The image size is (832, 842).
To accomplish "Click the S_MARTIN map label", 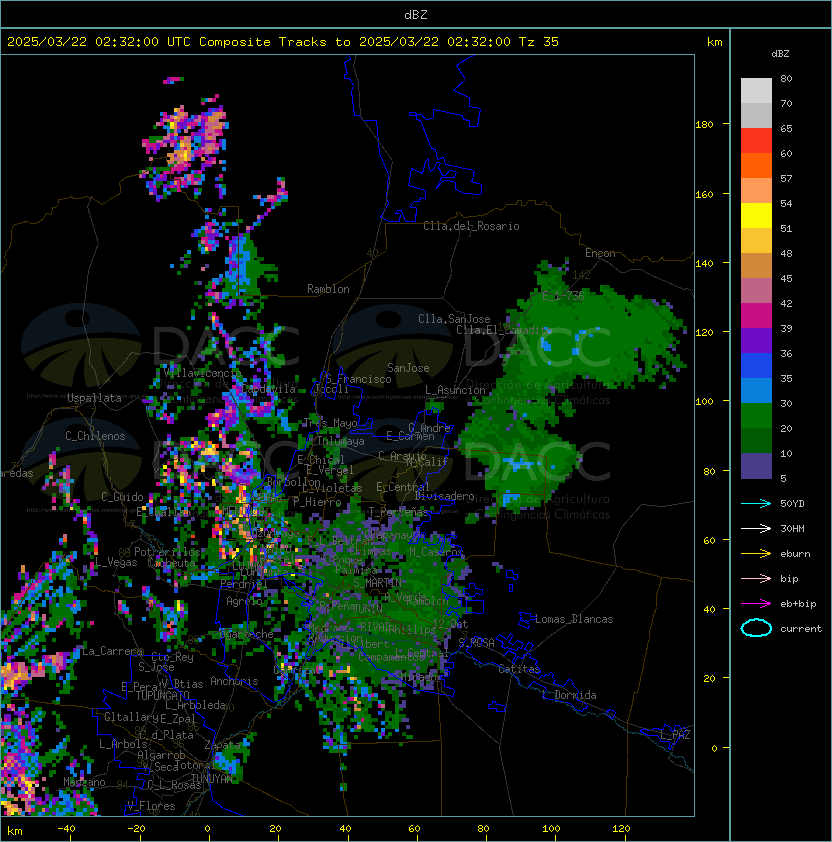I will tap(377, 583).
